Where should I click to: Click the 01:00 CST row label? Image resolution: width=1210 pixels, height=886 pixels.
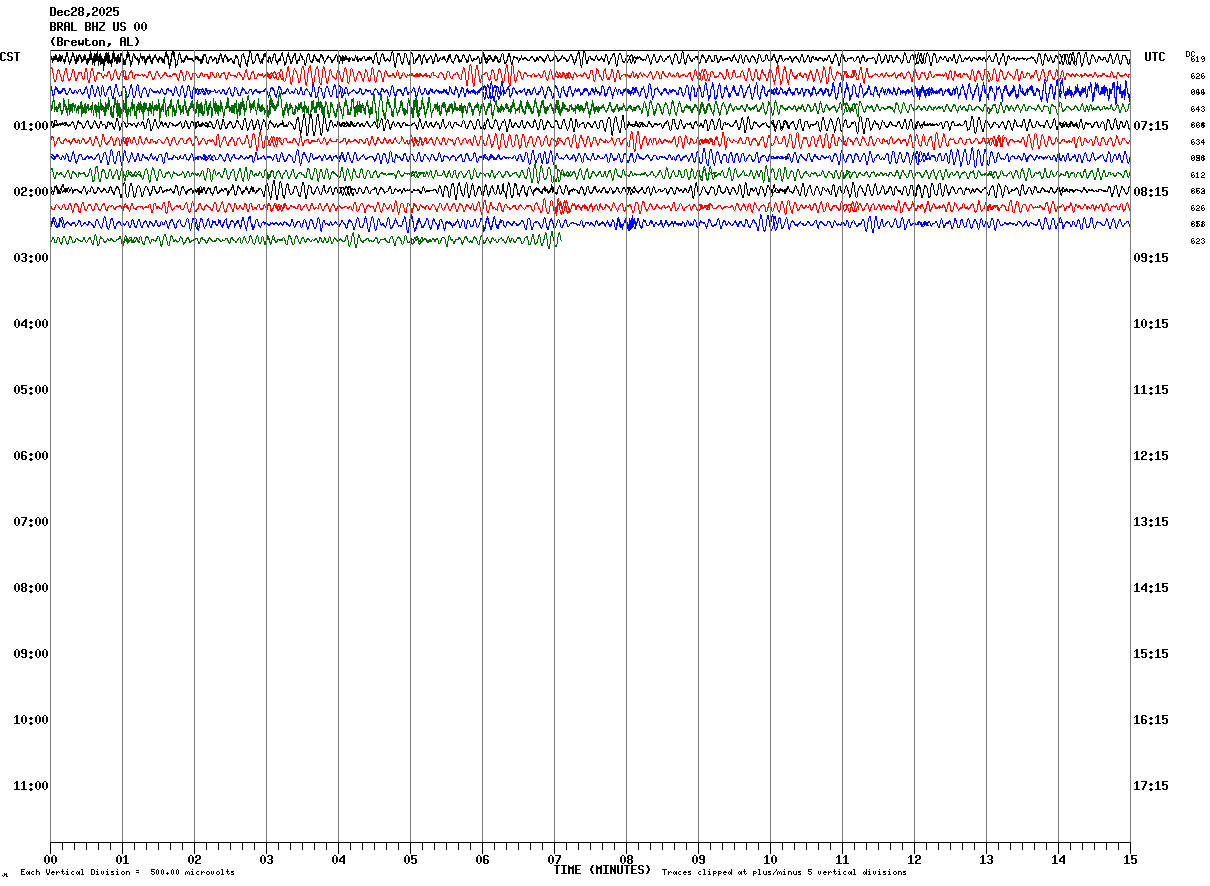click(31, 126)
